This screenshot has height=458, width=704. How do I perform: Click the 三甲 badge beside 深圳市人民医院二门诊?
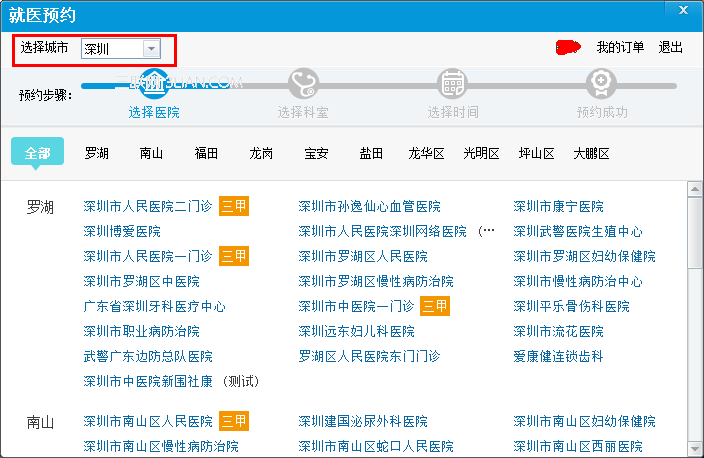tap(234, 206)
